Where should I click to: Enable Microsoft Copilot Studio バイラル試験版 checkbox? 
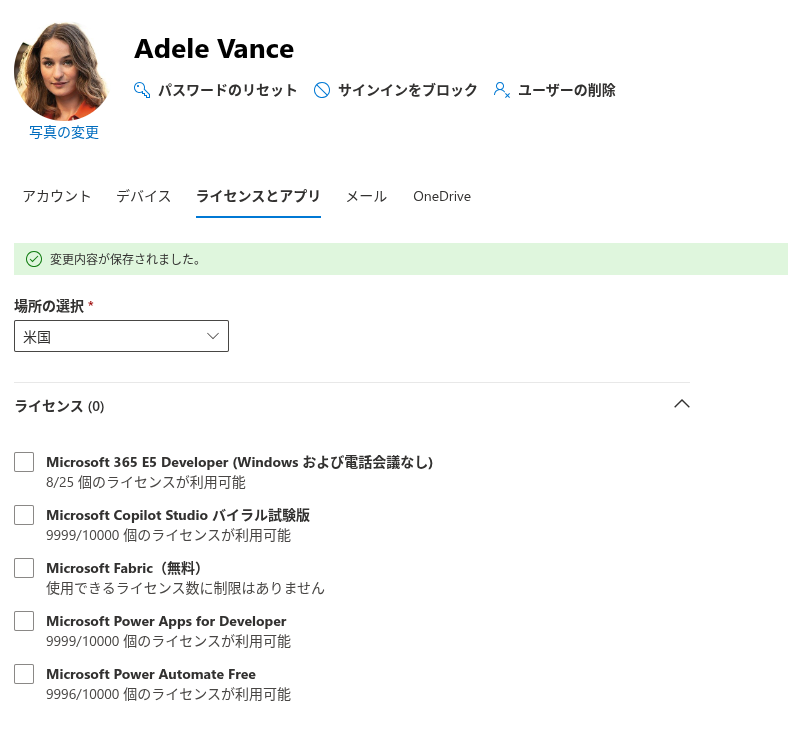(24, 515)
